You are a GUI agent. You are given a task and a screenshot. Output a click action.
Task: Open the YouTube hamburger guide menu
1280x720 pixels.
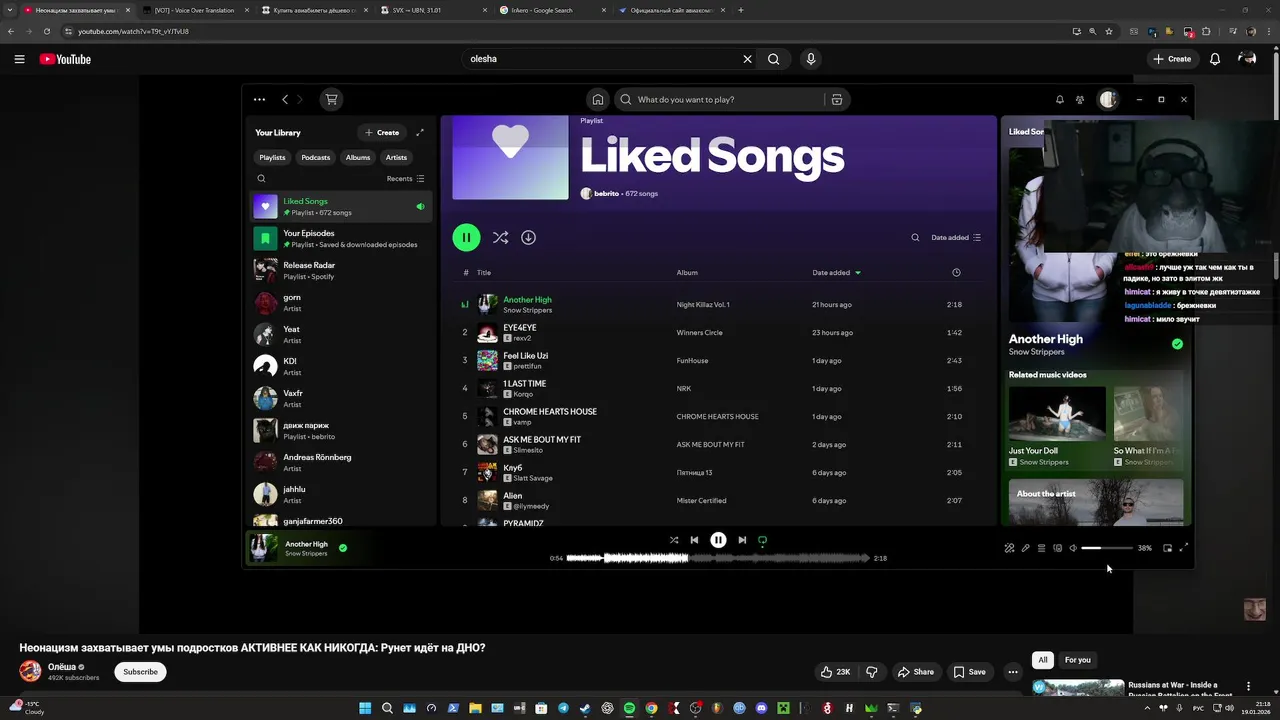(x=19, y=59)
